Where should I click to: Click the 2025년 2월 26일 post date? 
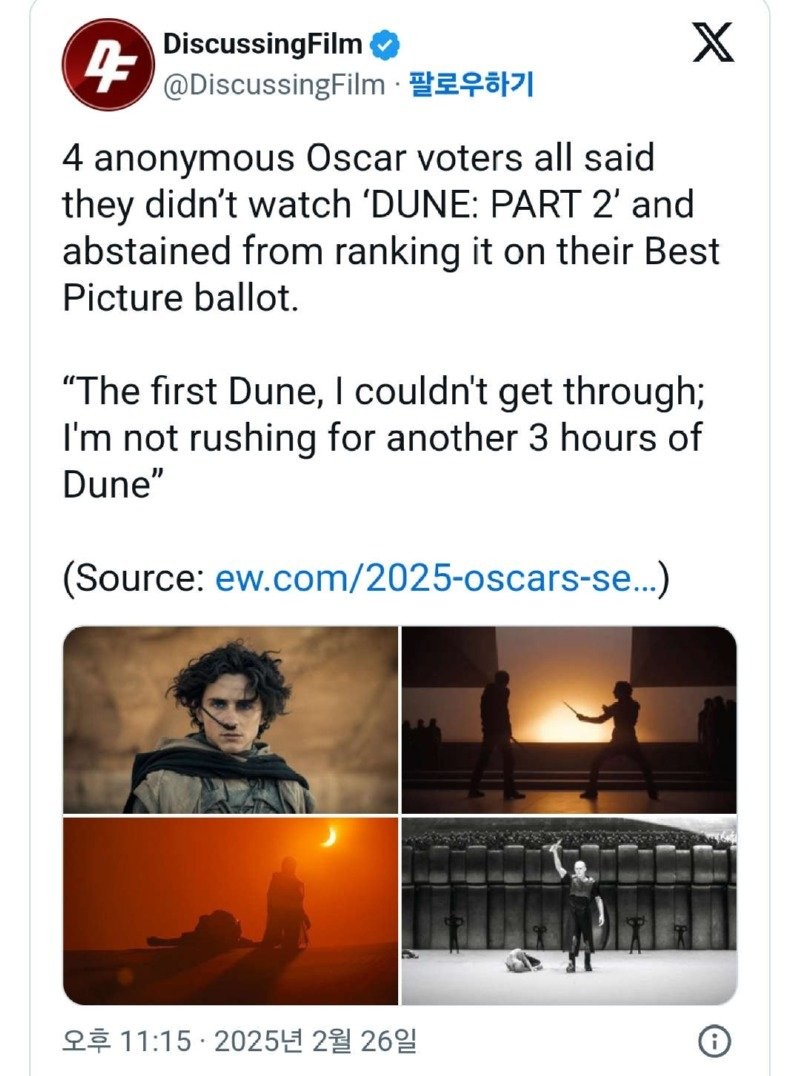pos(307,1041)
